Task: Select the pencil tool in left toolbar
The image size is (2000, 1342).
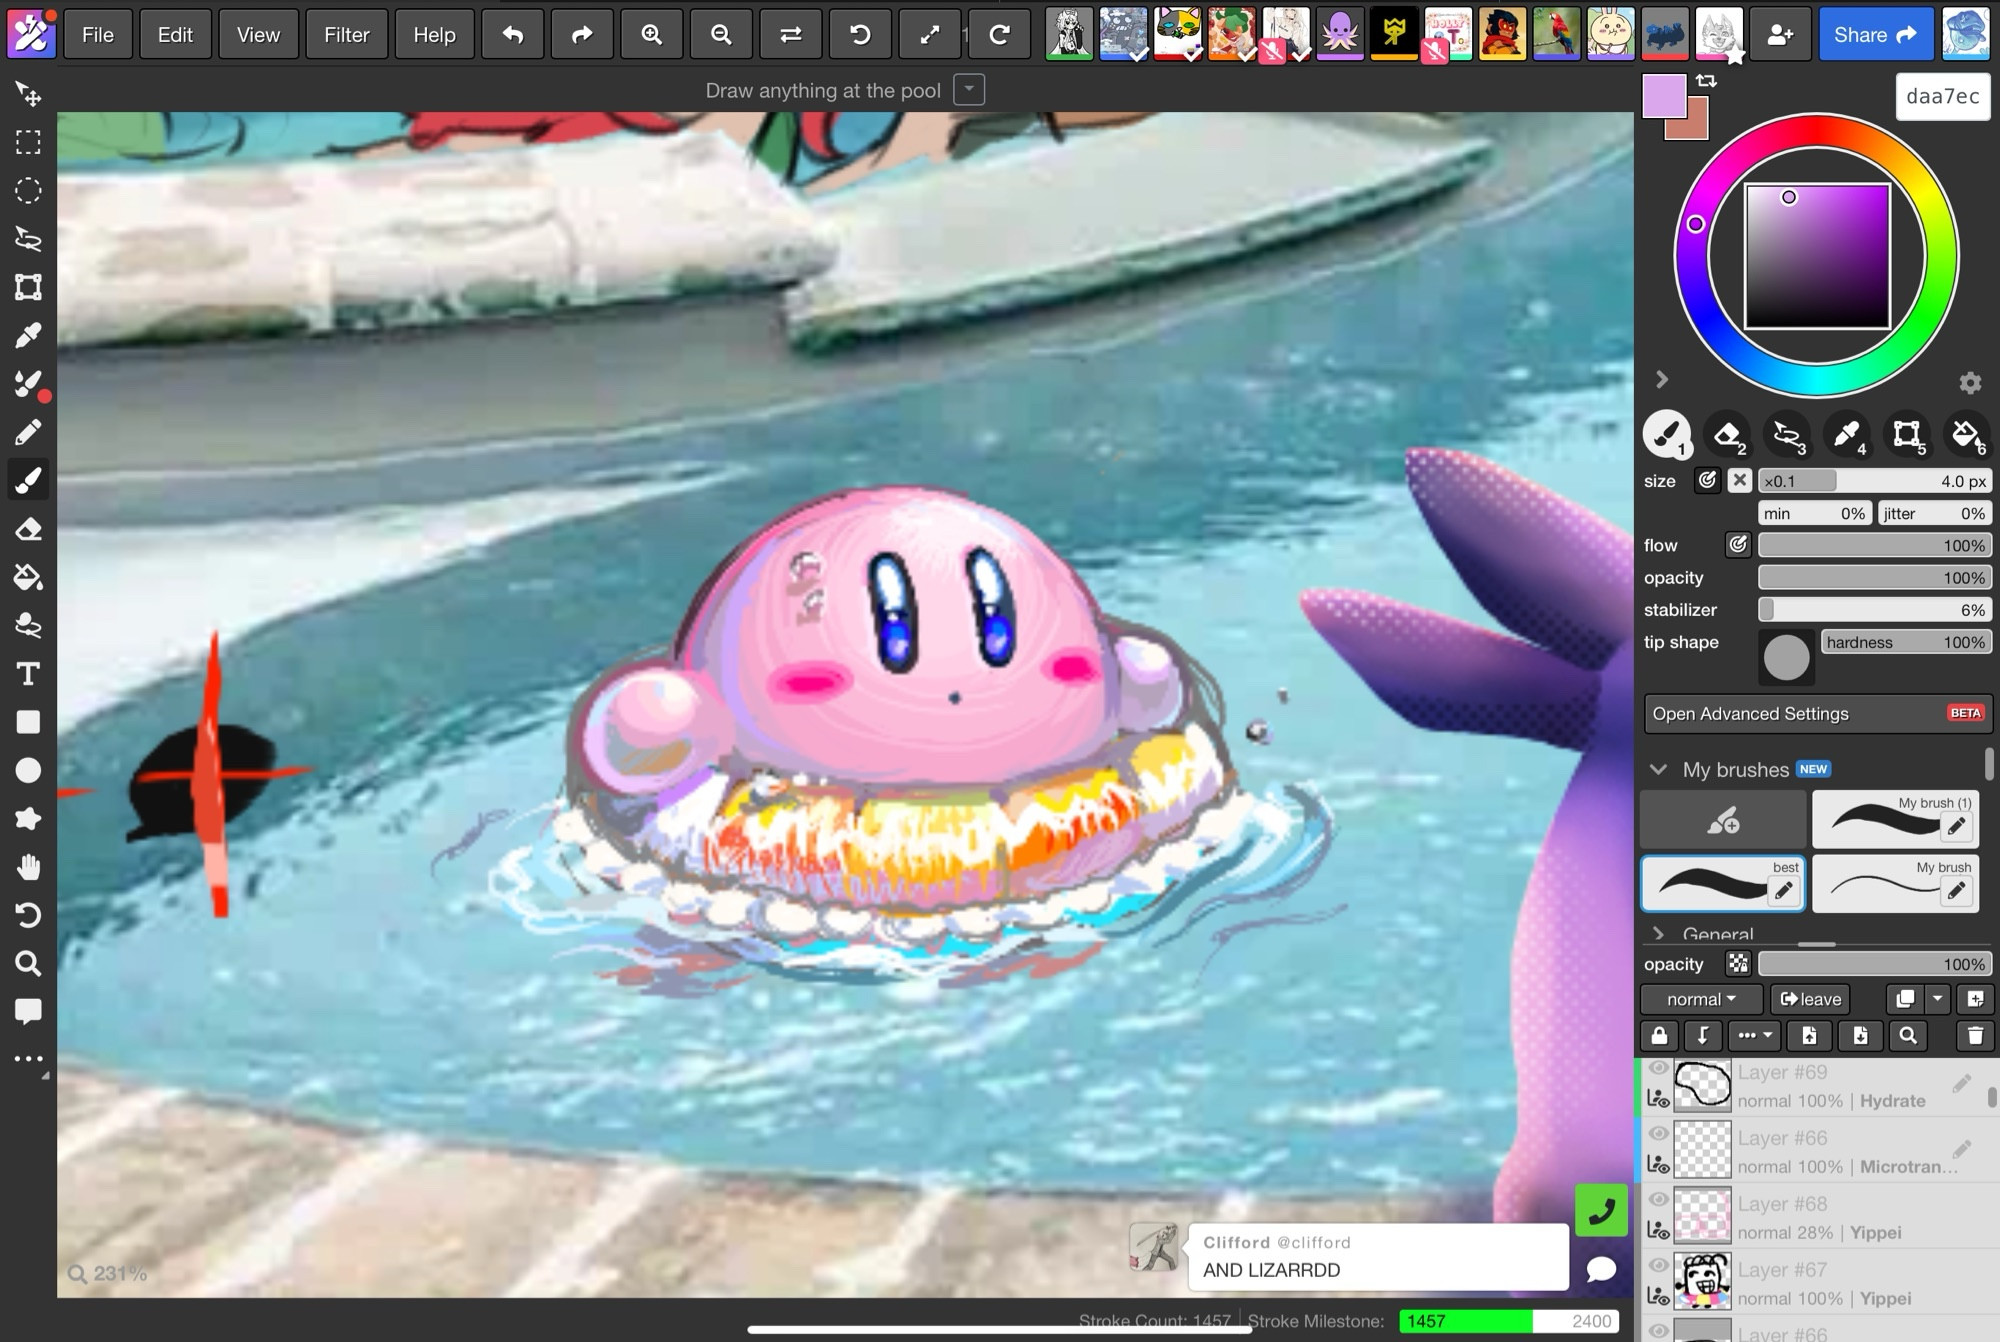Action: [28, 432]
